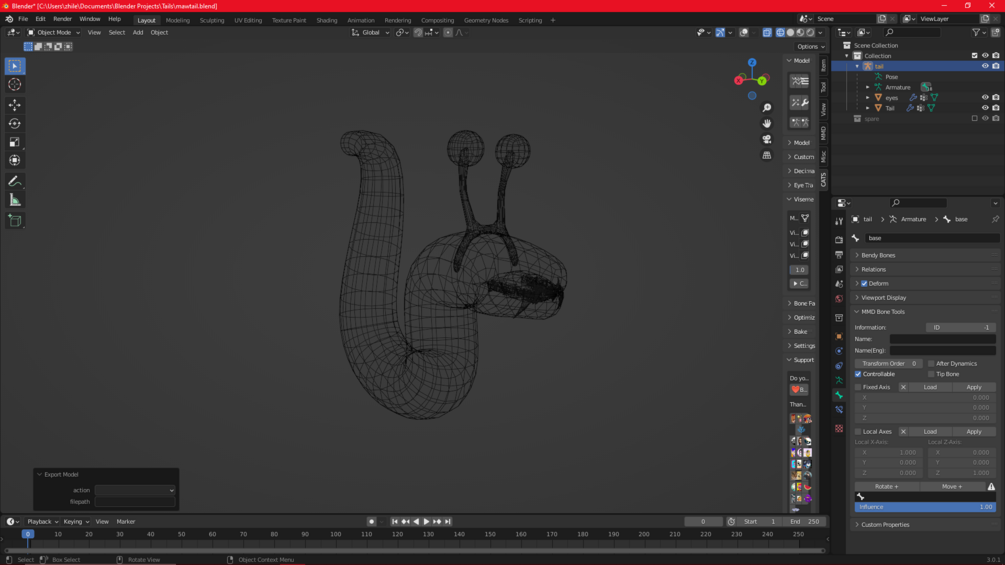The height and width of the screenshot is (565, 1005).
Task: Click the Add Cube tool icon
Action: tap(15, 221)
